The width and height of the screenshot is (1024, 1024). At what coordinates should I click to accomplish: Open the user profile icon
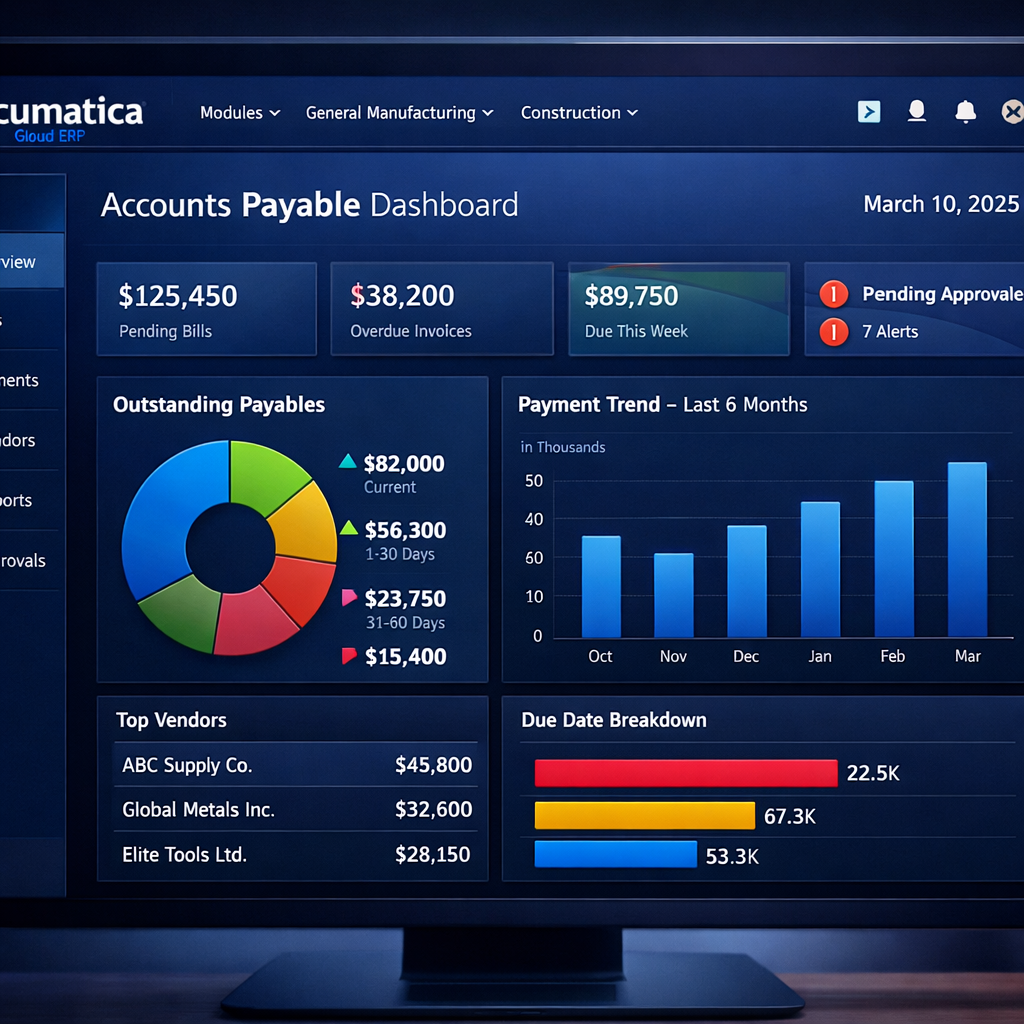[x=916, y=112]
